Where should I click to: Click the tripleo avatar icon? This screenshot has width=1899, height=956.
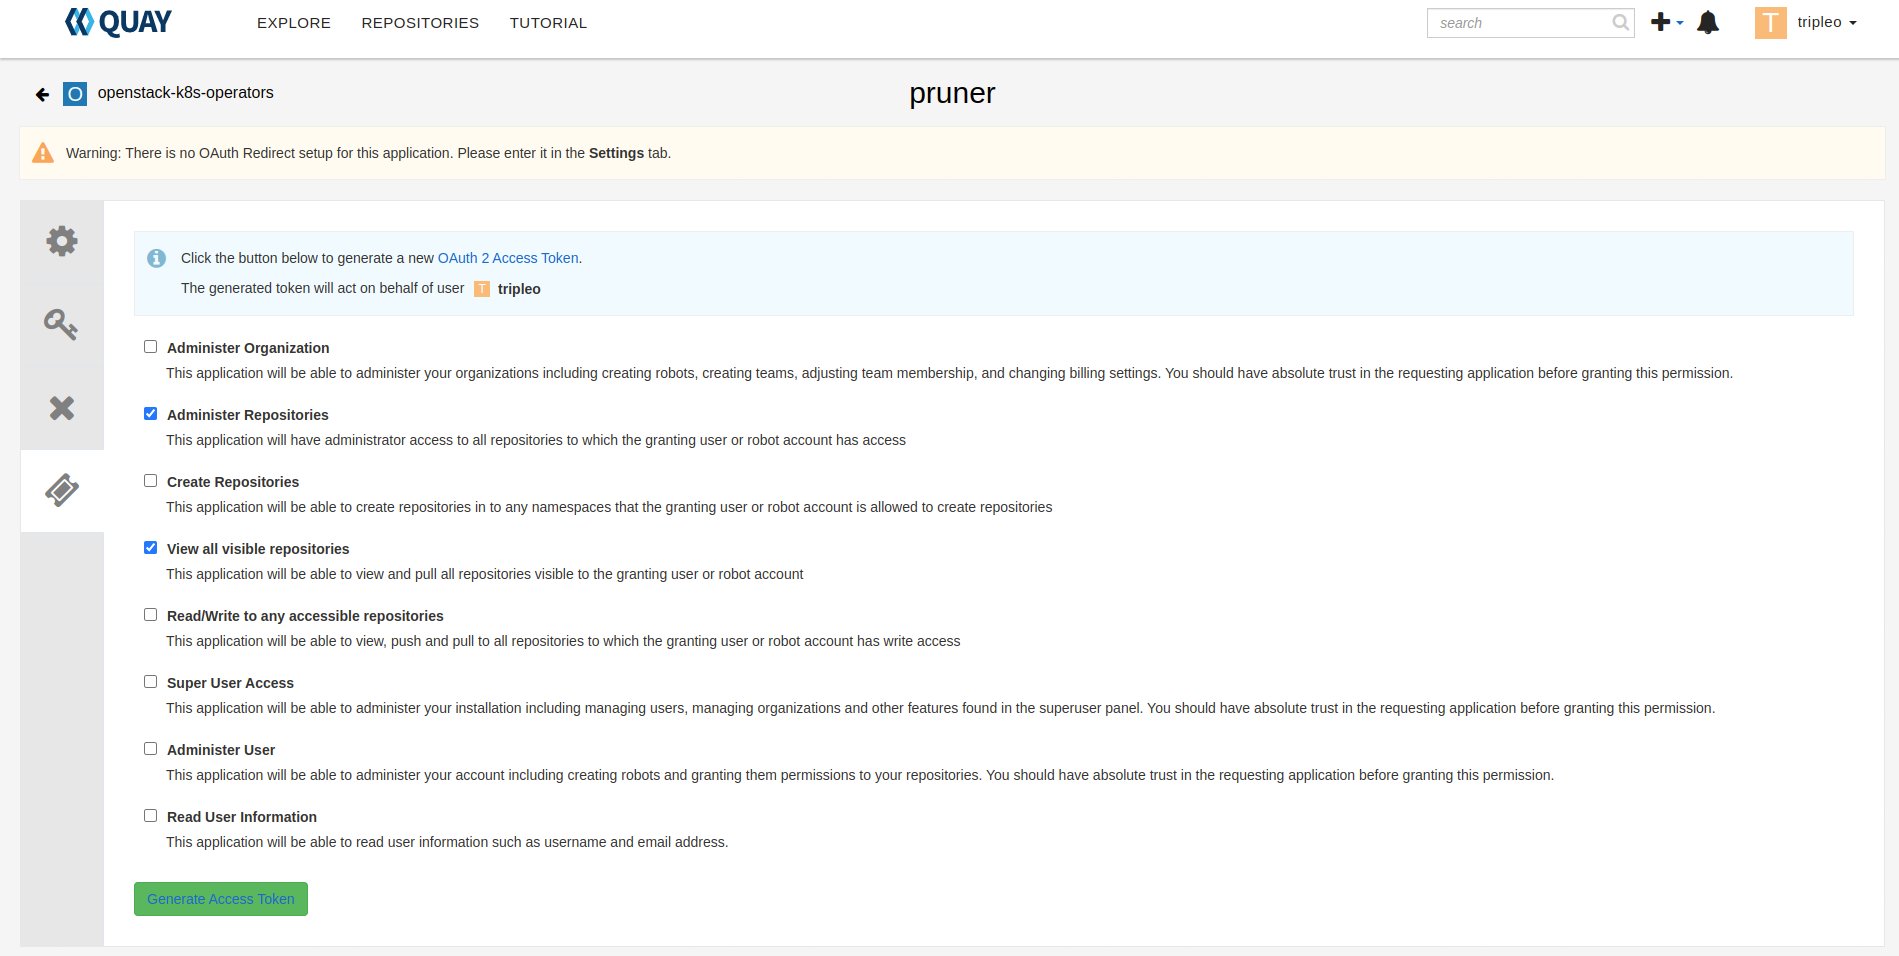(x=1771, y=22)
